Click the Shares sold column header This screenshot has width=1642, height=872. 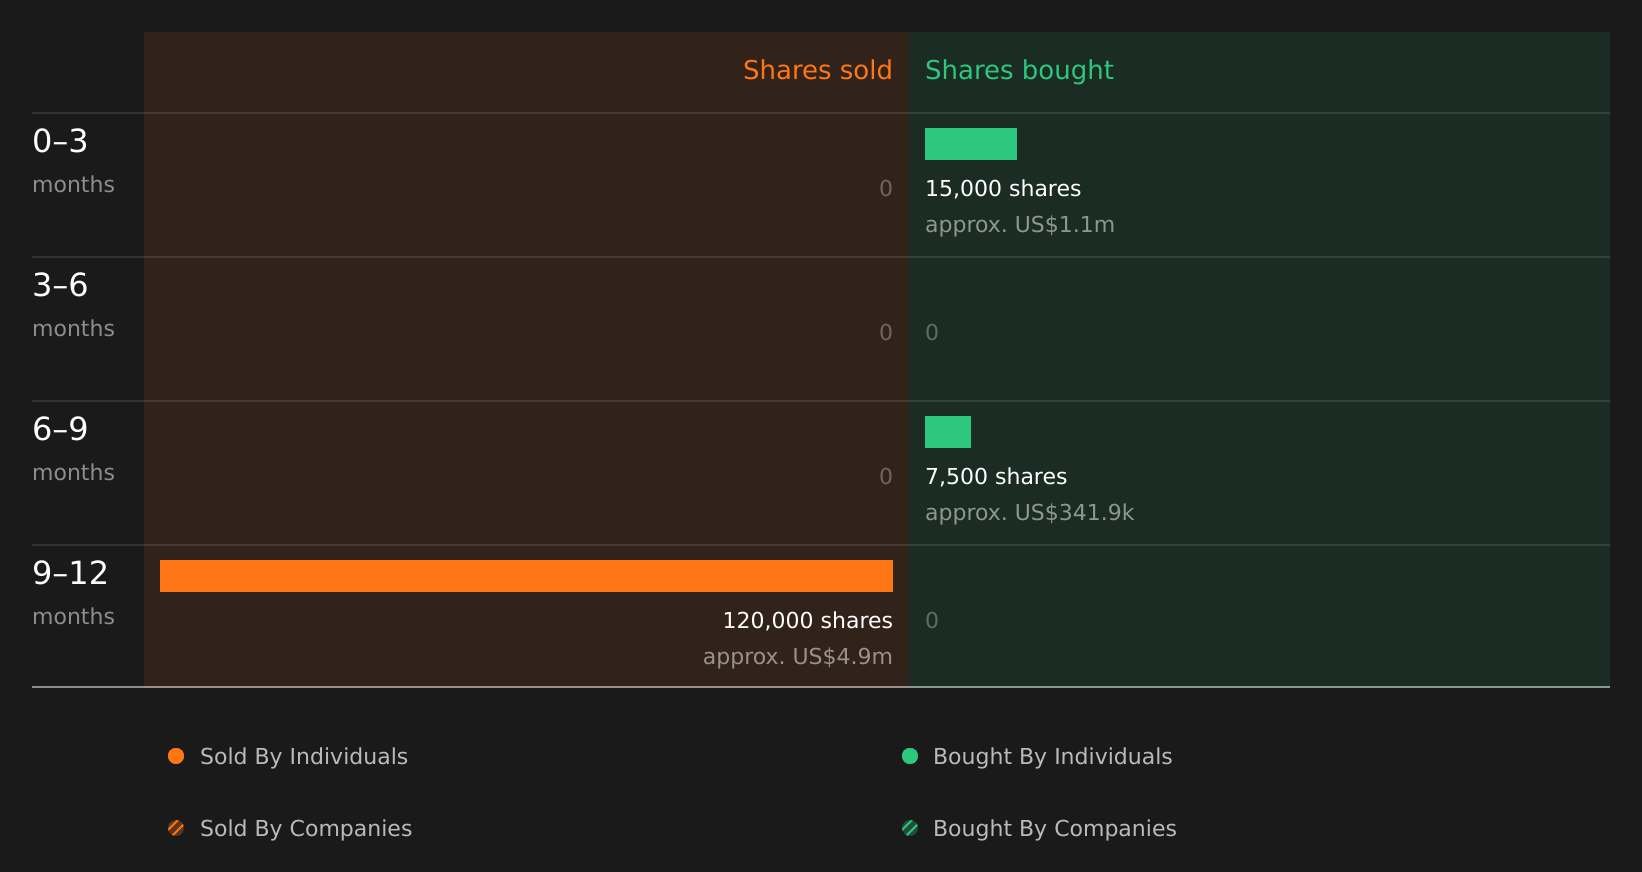point(817,70)
